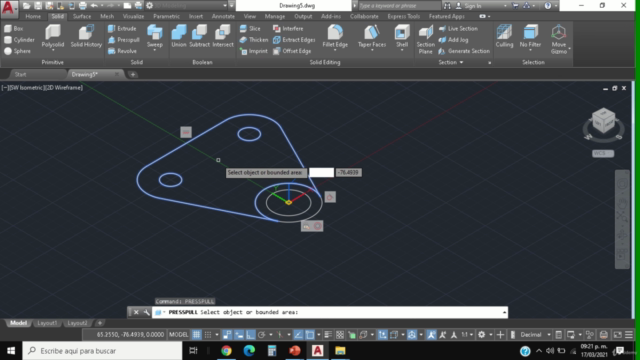
Task: Select the Thicken tool
Action: coord(254,40)
